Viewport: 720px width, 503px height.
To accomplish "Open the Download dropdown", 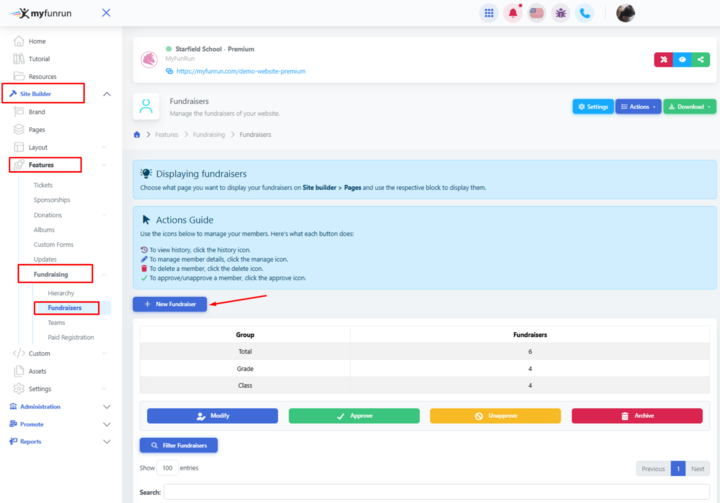I will point(689,106).
